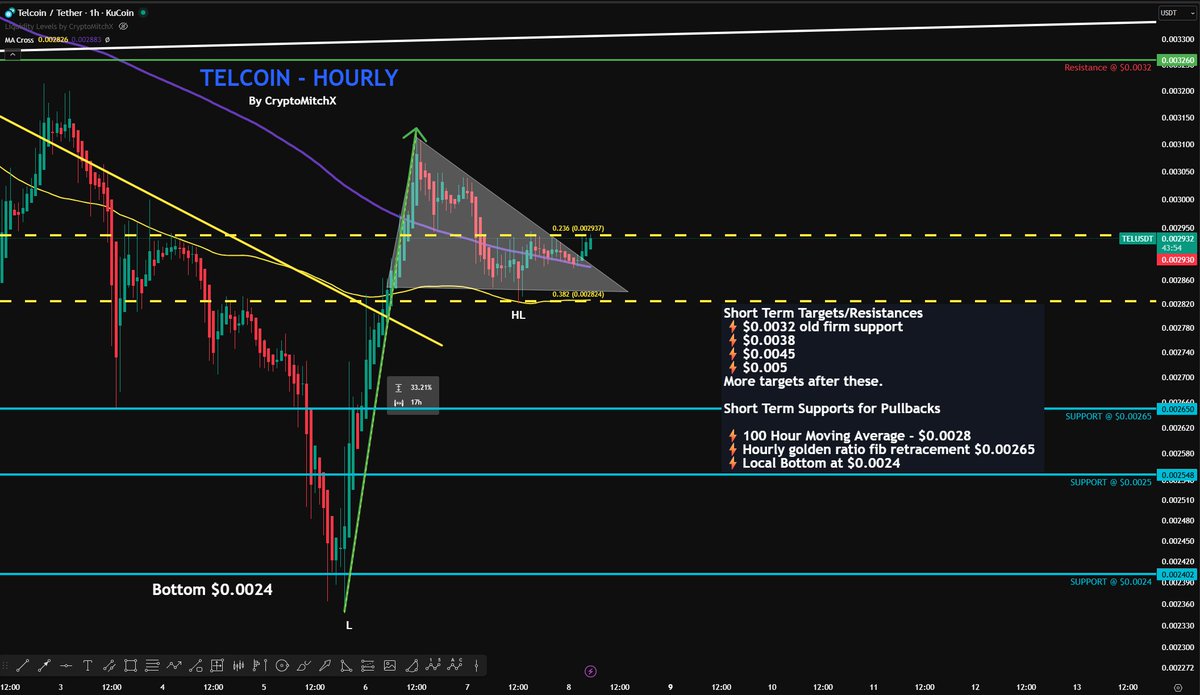Click the 'HL' higher low label

518,315
